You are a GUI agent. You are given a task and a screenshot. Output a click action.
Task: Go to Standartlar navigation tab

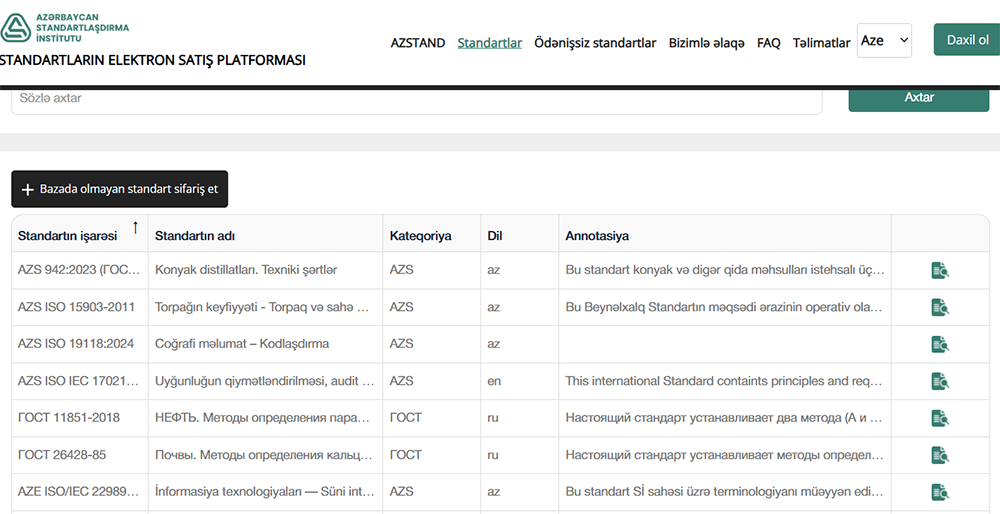(x=489, y=43)
